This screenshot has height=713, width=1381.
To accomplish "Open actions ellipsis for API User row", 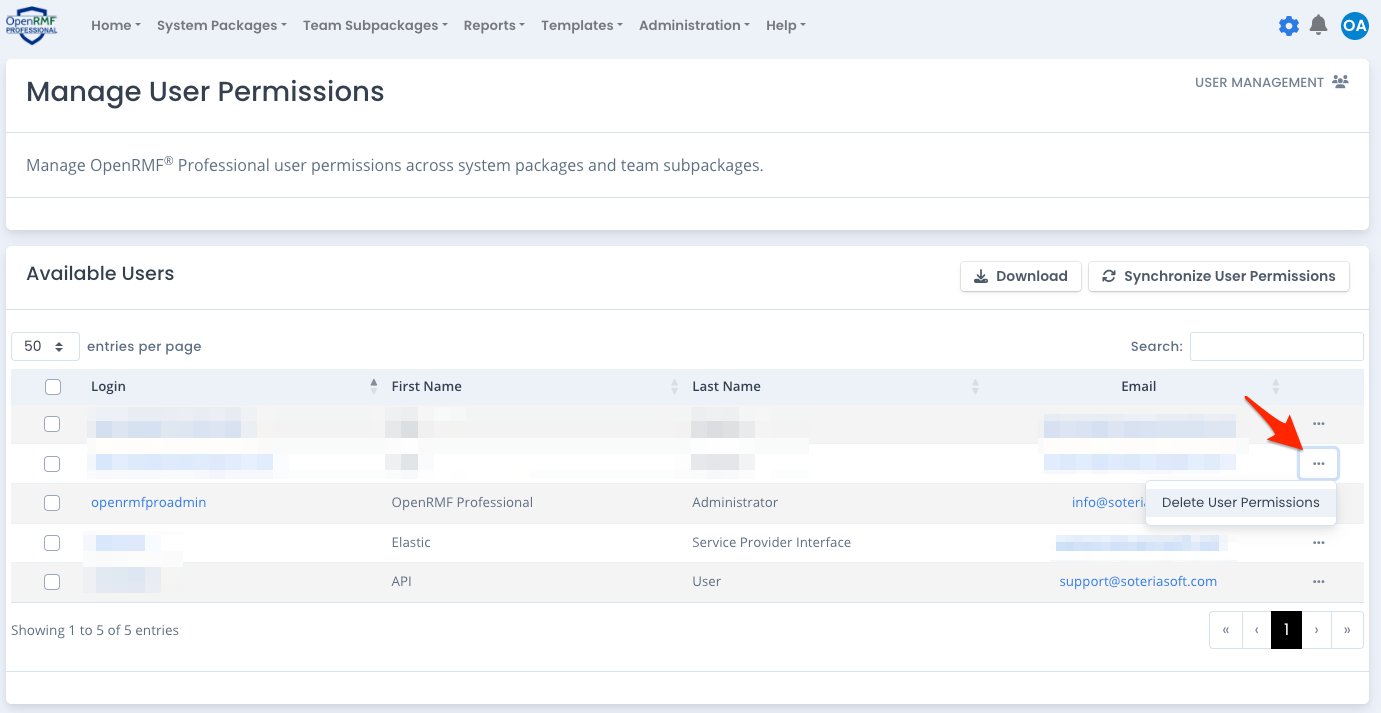I will pyautogui.click(x=1318, y=581).
